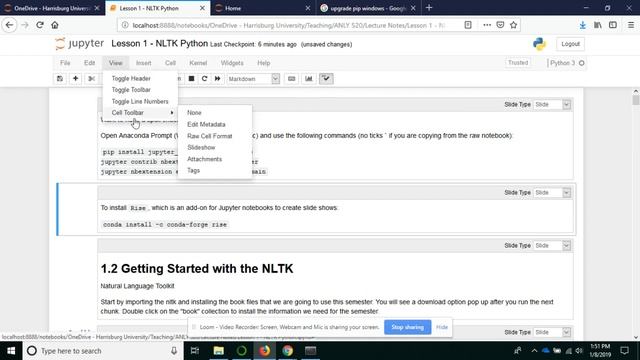Image resolution: width=640 pixels, height=360 pixels.
Task: Open Firefox library icon
Action: pos(598,25)
